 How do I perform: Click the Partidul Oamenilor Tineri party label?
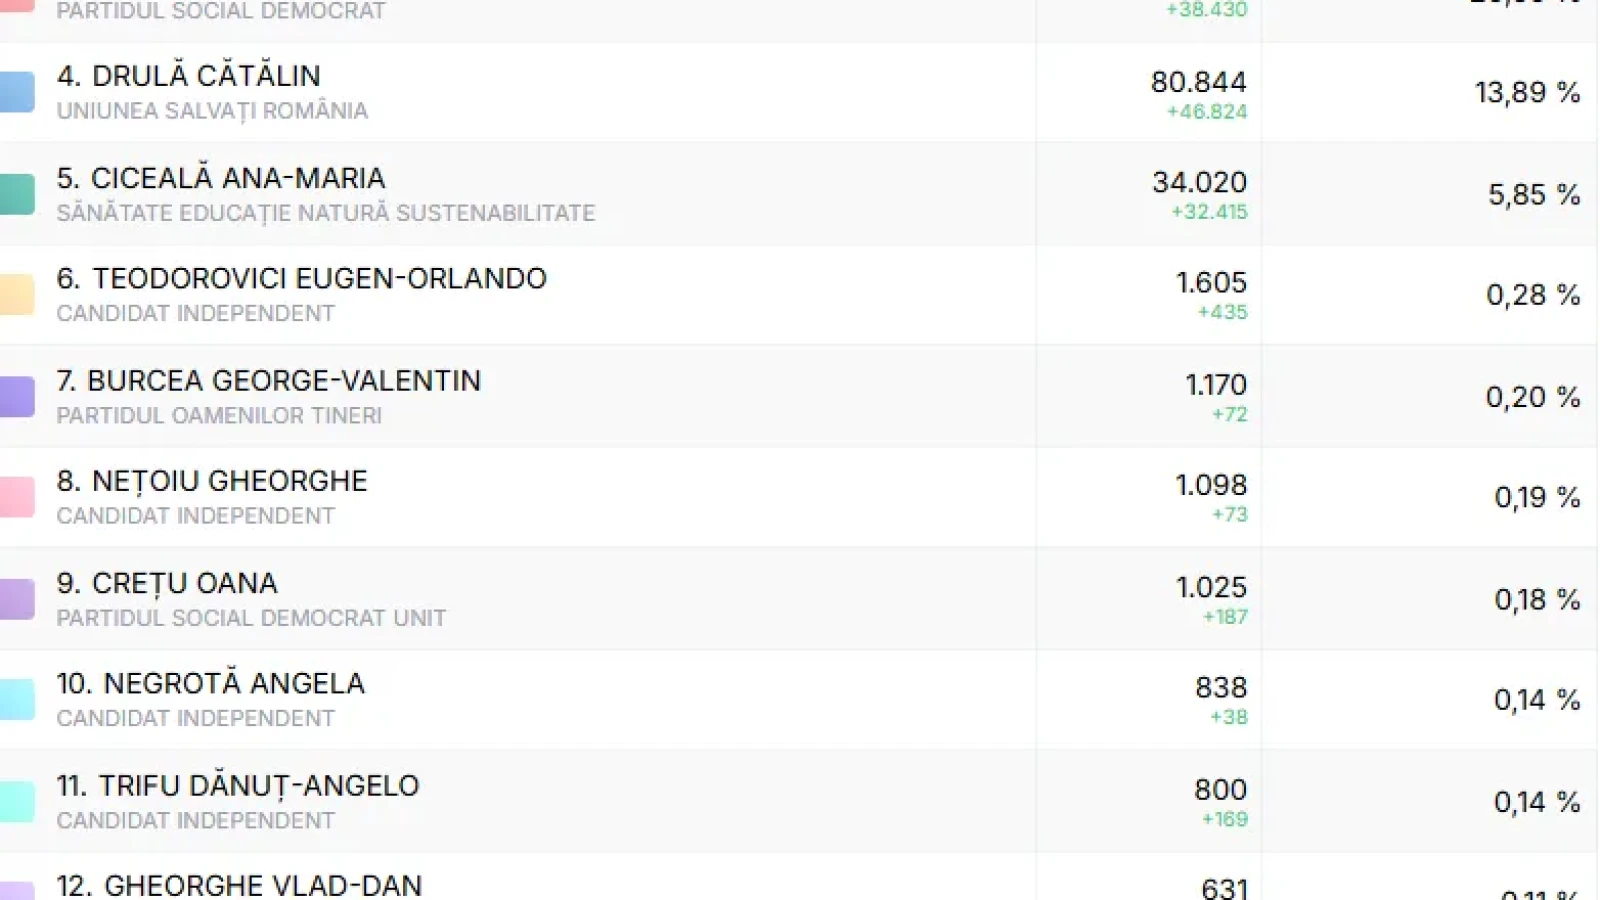click(x=219, y=416)
